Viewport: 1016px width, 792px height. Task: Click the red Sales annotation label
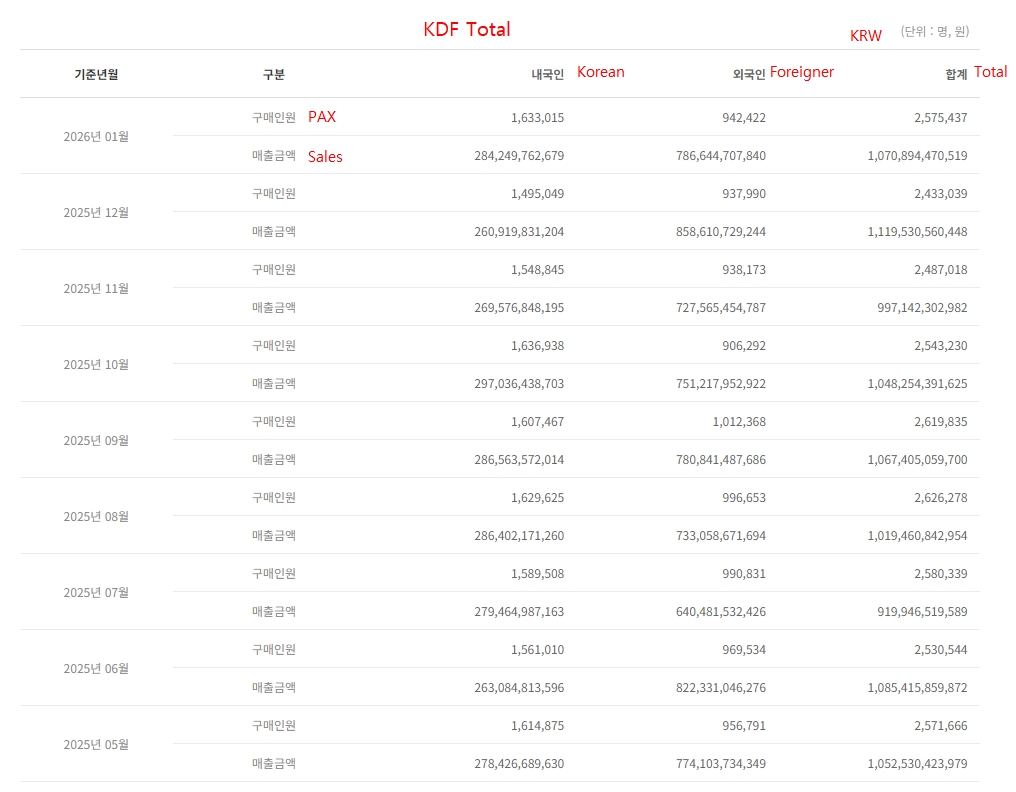pos(325,157)
